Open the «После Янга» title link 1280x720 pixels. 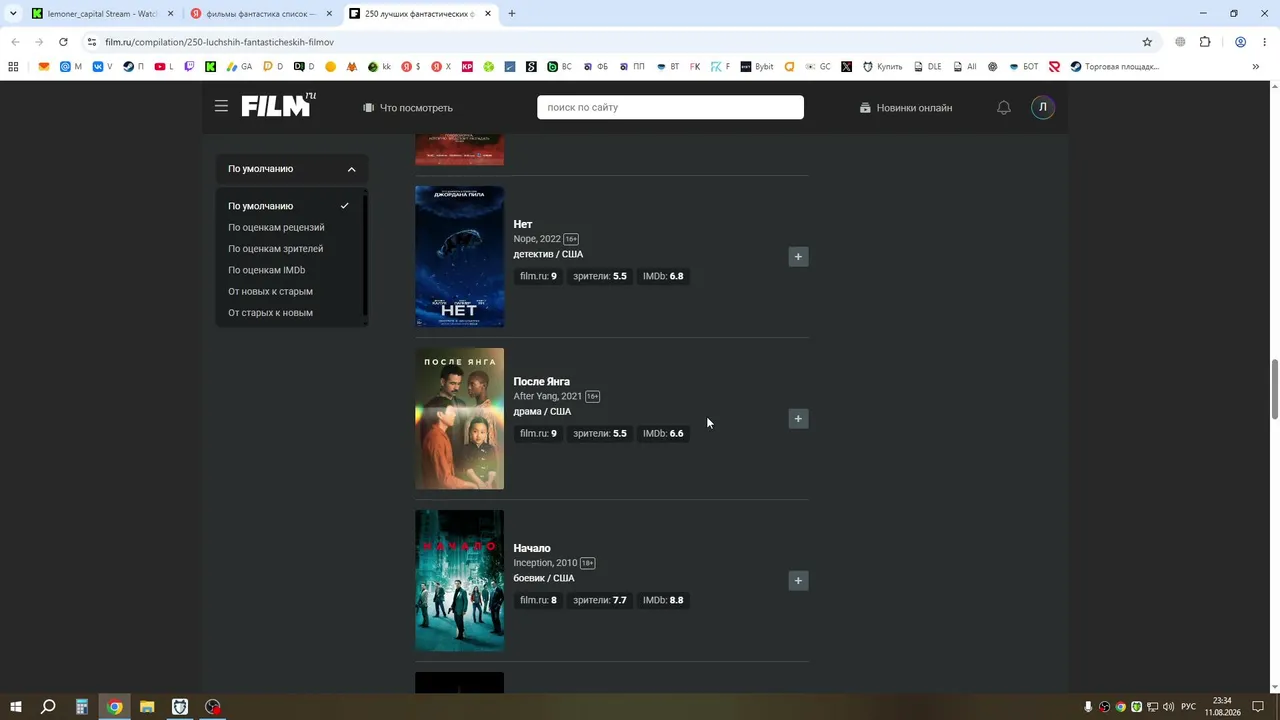pos(542,382)
